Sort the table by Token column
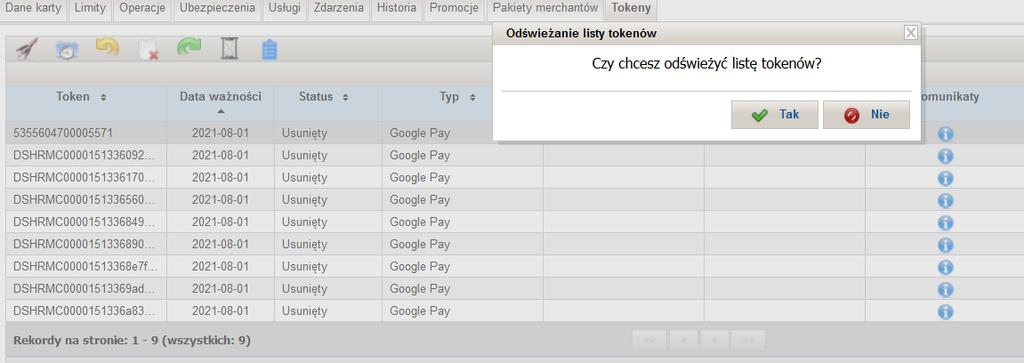Viewport: 1024px width, 363px height. coord(86,104)
